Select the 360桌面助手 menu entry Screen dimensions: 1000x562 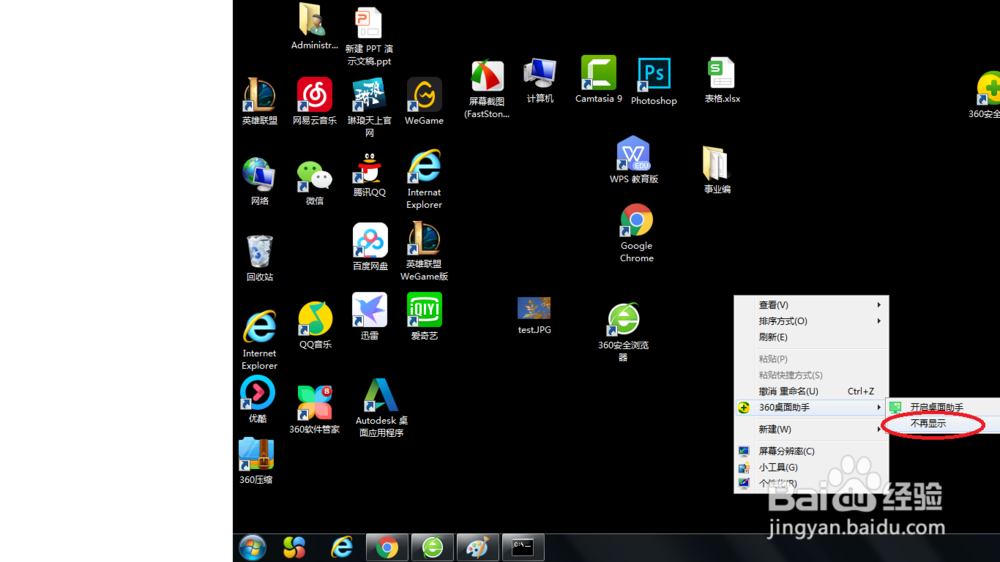pos(811,407)
